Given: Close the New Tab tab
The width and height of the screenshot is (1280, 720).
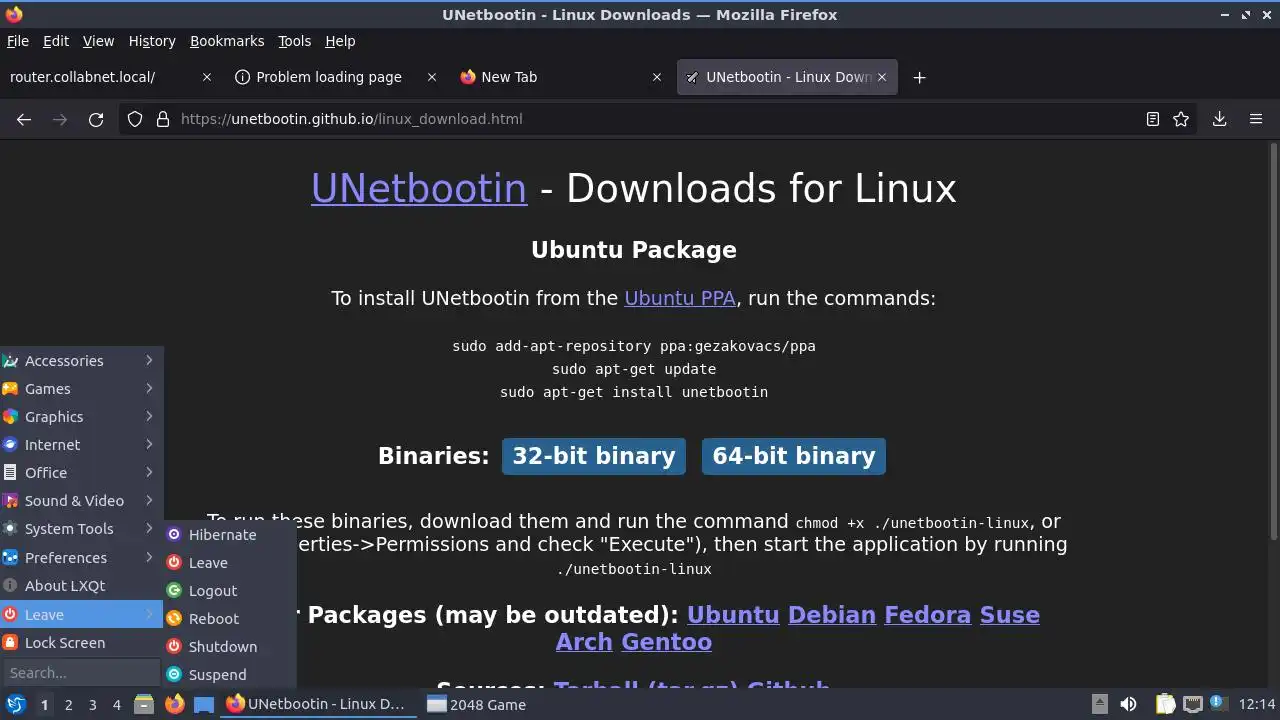Looking at the screenshot, I should pos(657,77).
